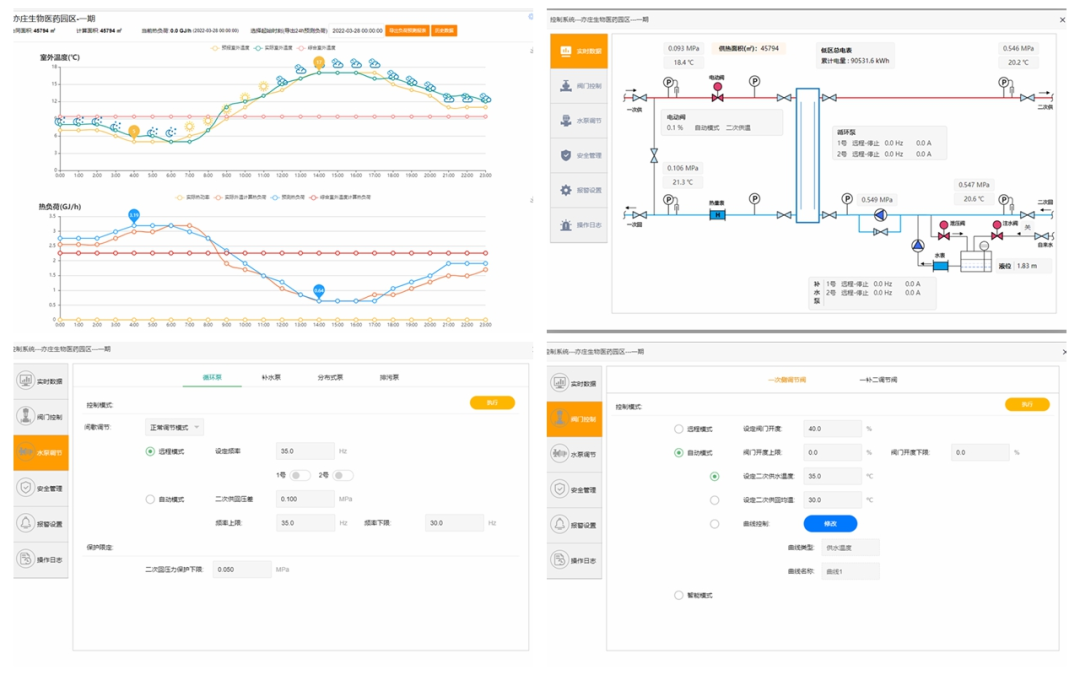The height and width of the screenshot is (675, 1080).
Task: Open 安全管理 in the valve control panel sidebar
Action: [x=574, y=490]
